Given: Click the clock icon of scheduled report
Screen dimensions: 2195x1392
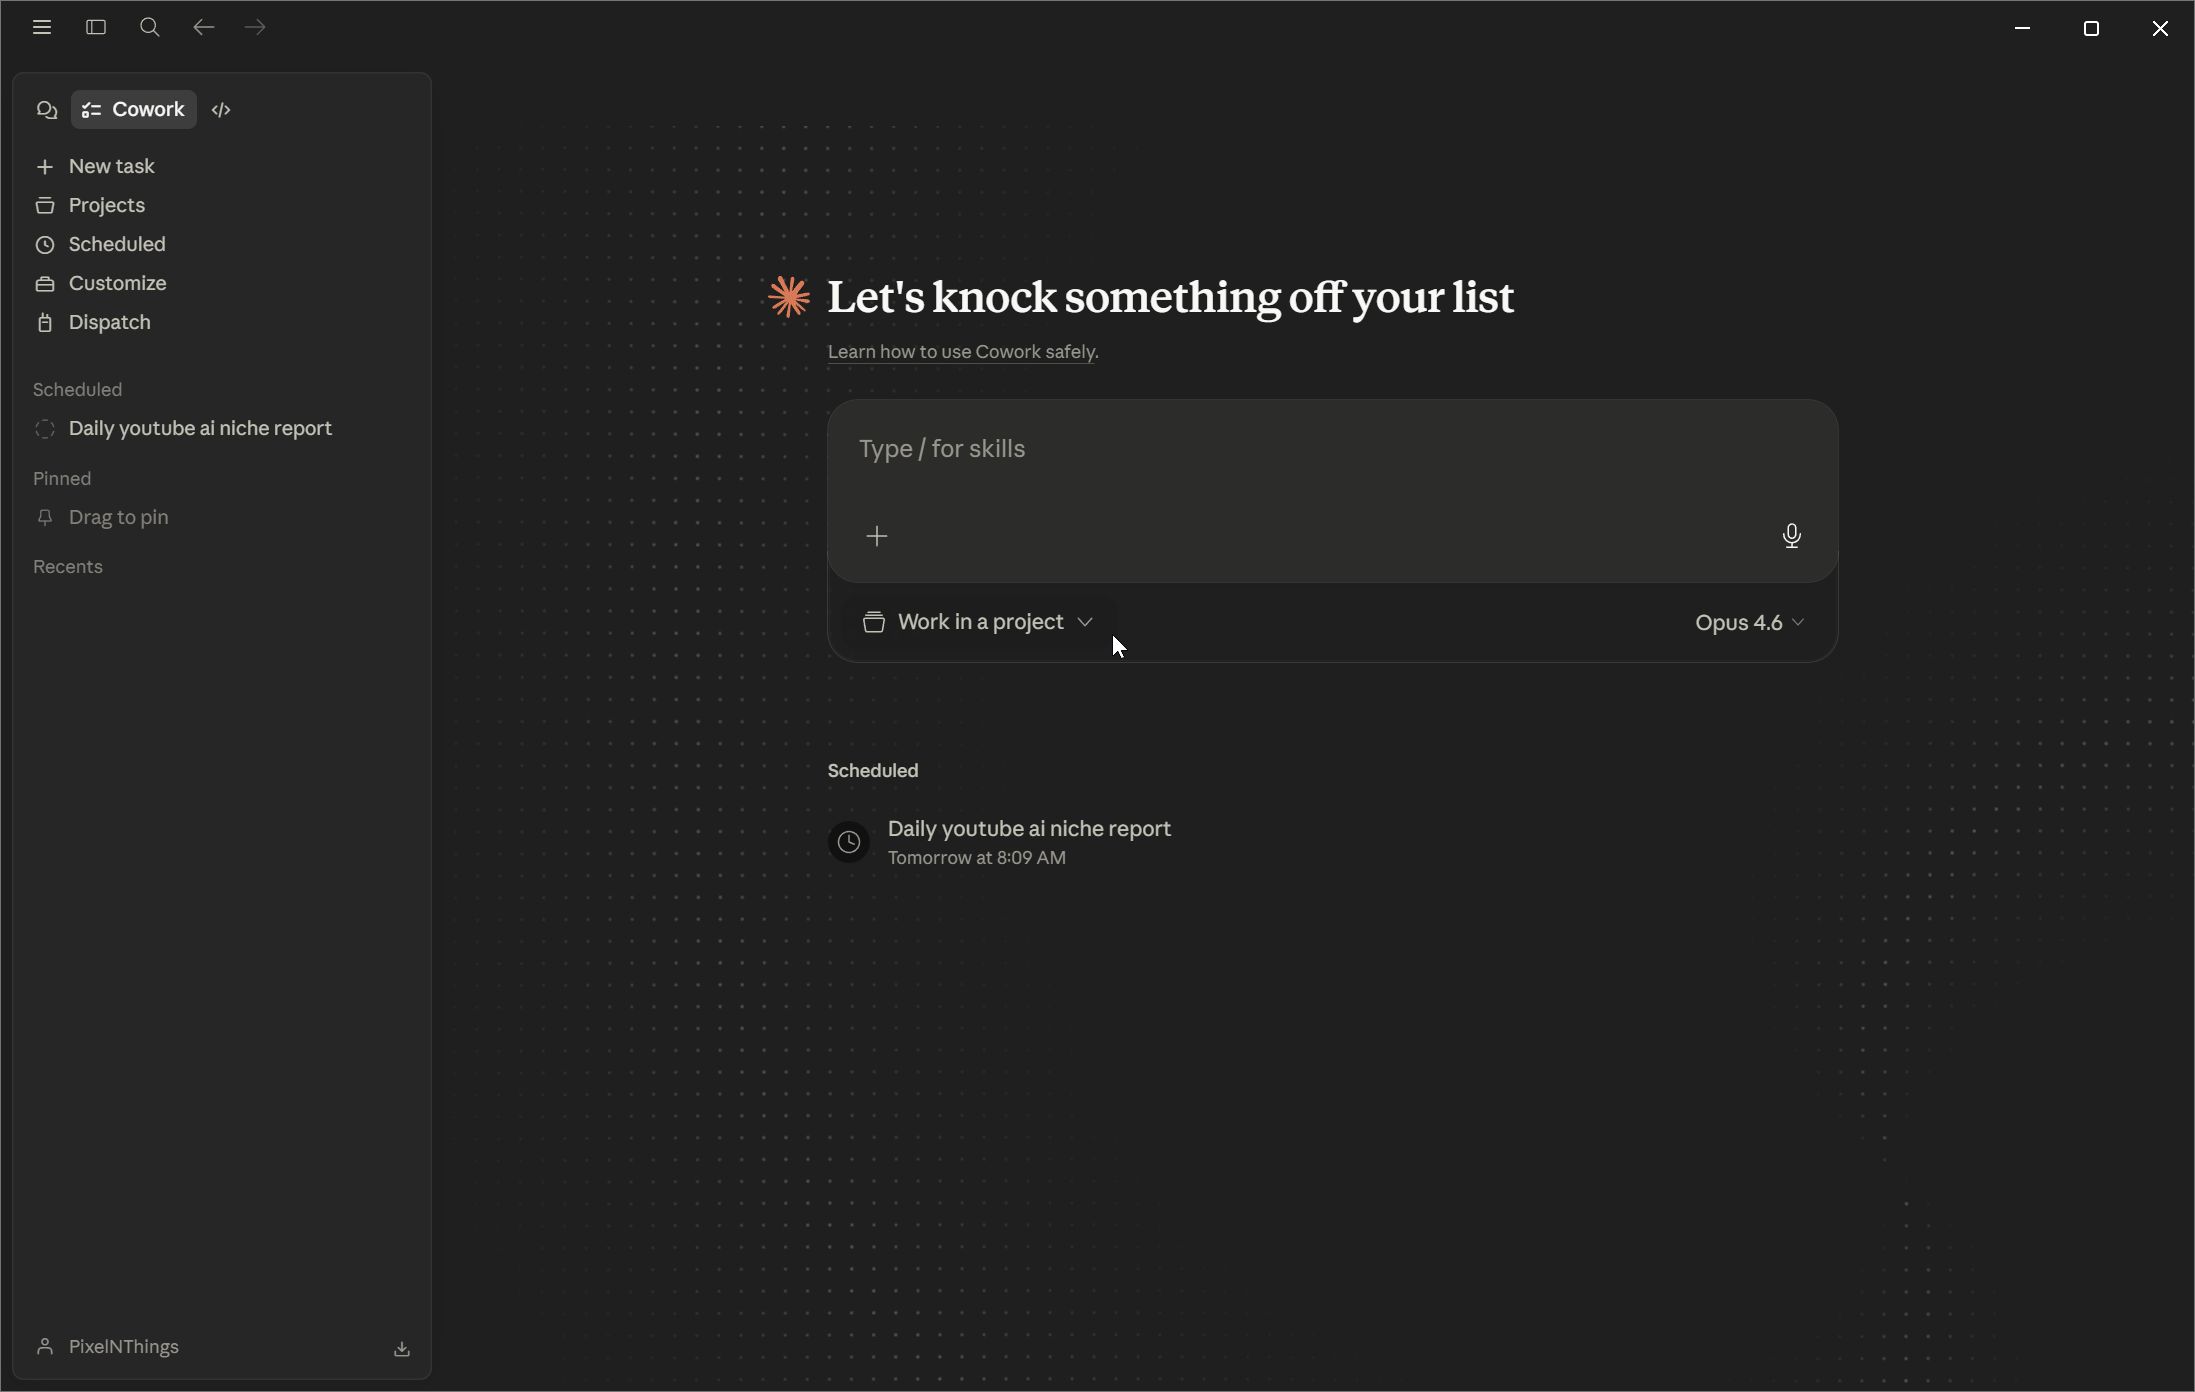Looking at the screenshot, I should click(x=849, y=842).
